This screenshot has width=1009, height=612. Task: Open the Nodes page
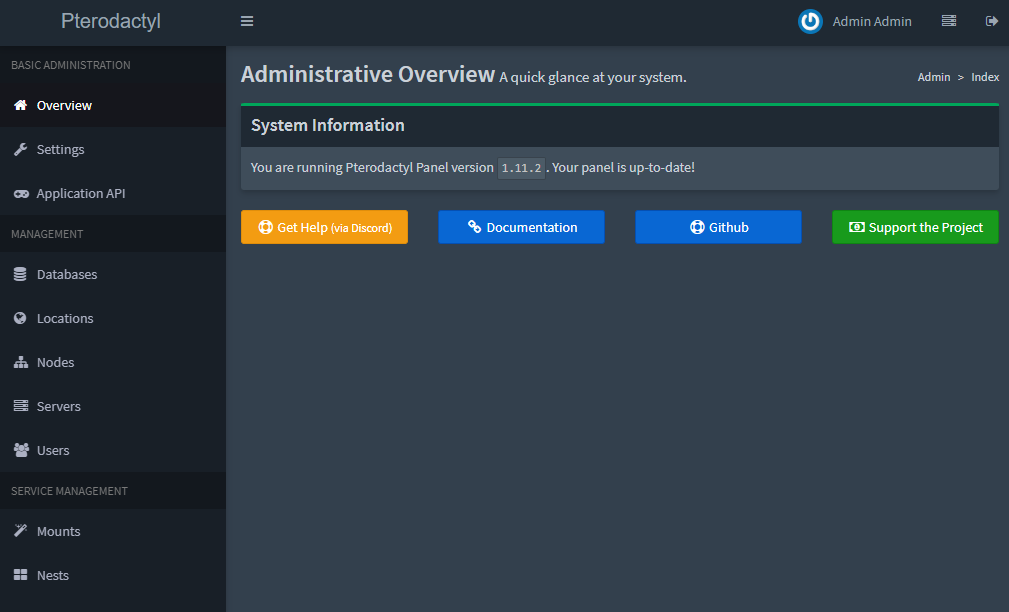[x=113, y=362]
